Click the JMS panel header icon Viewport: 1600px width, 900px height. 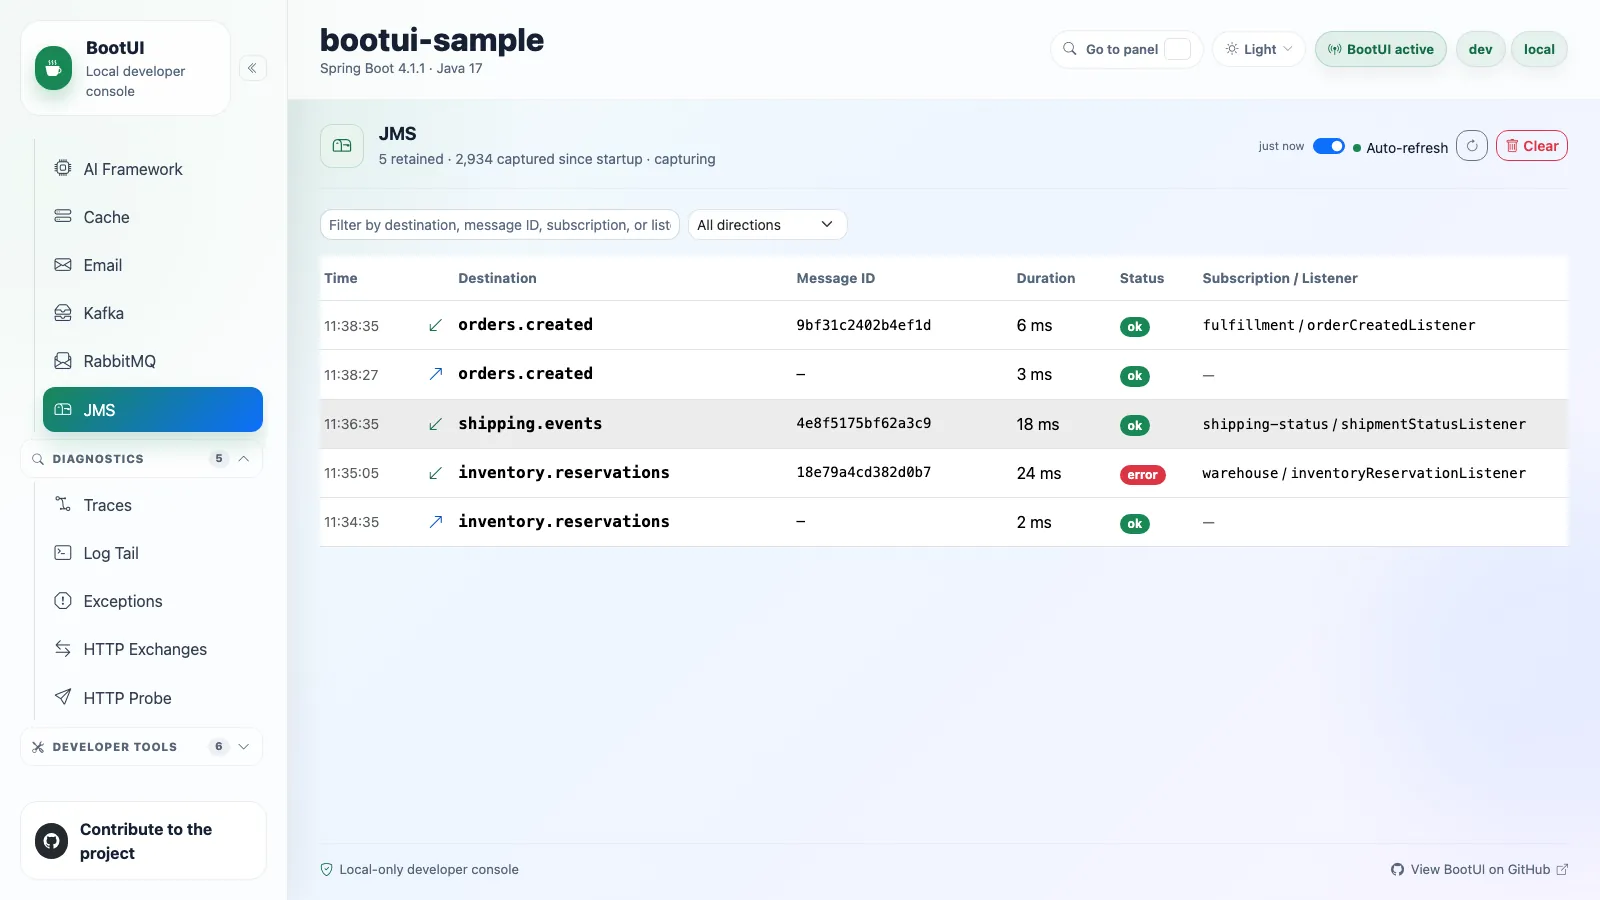(342, 146)
